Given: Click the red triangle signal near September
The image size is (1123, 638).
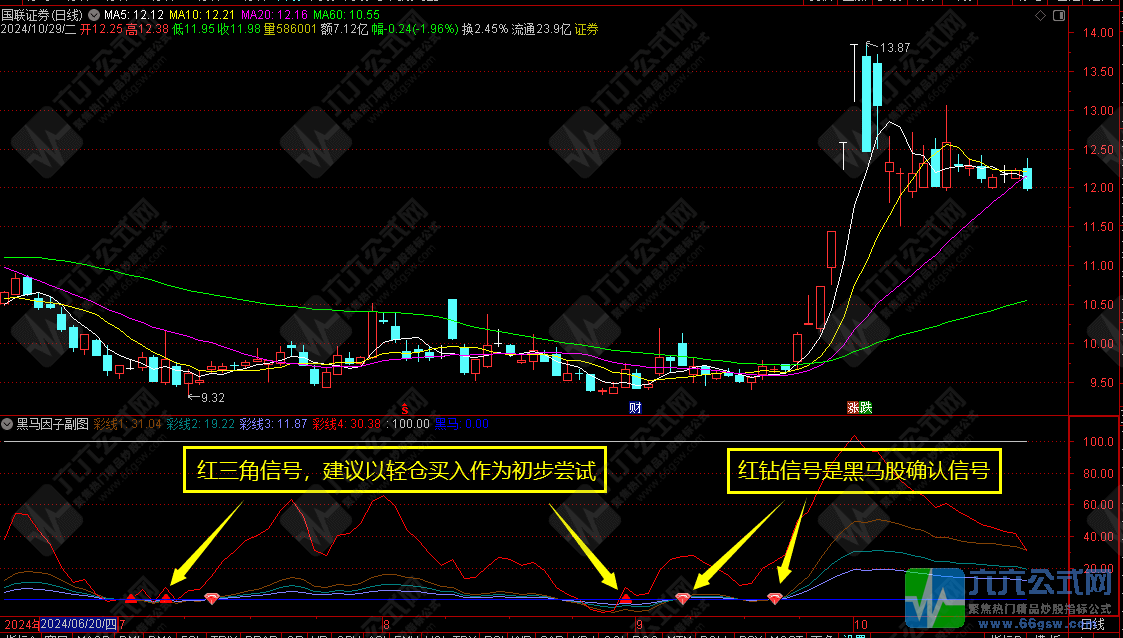Looking at the screenshot, I should click(625, 598).
